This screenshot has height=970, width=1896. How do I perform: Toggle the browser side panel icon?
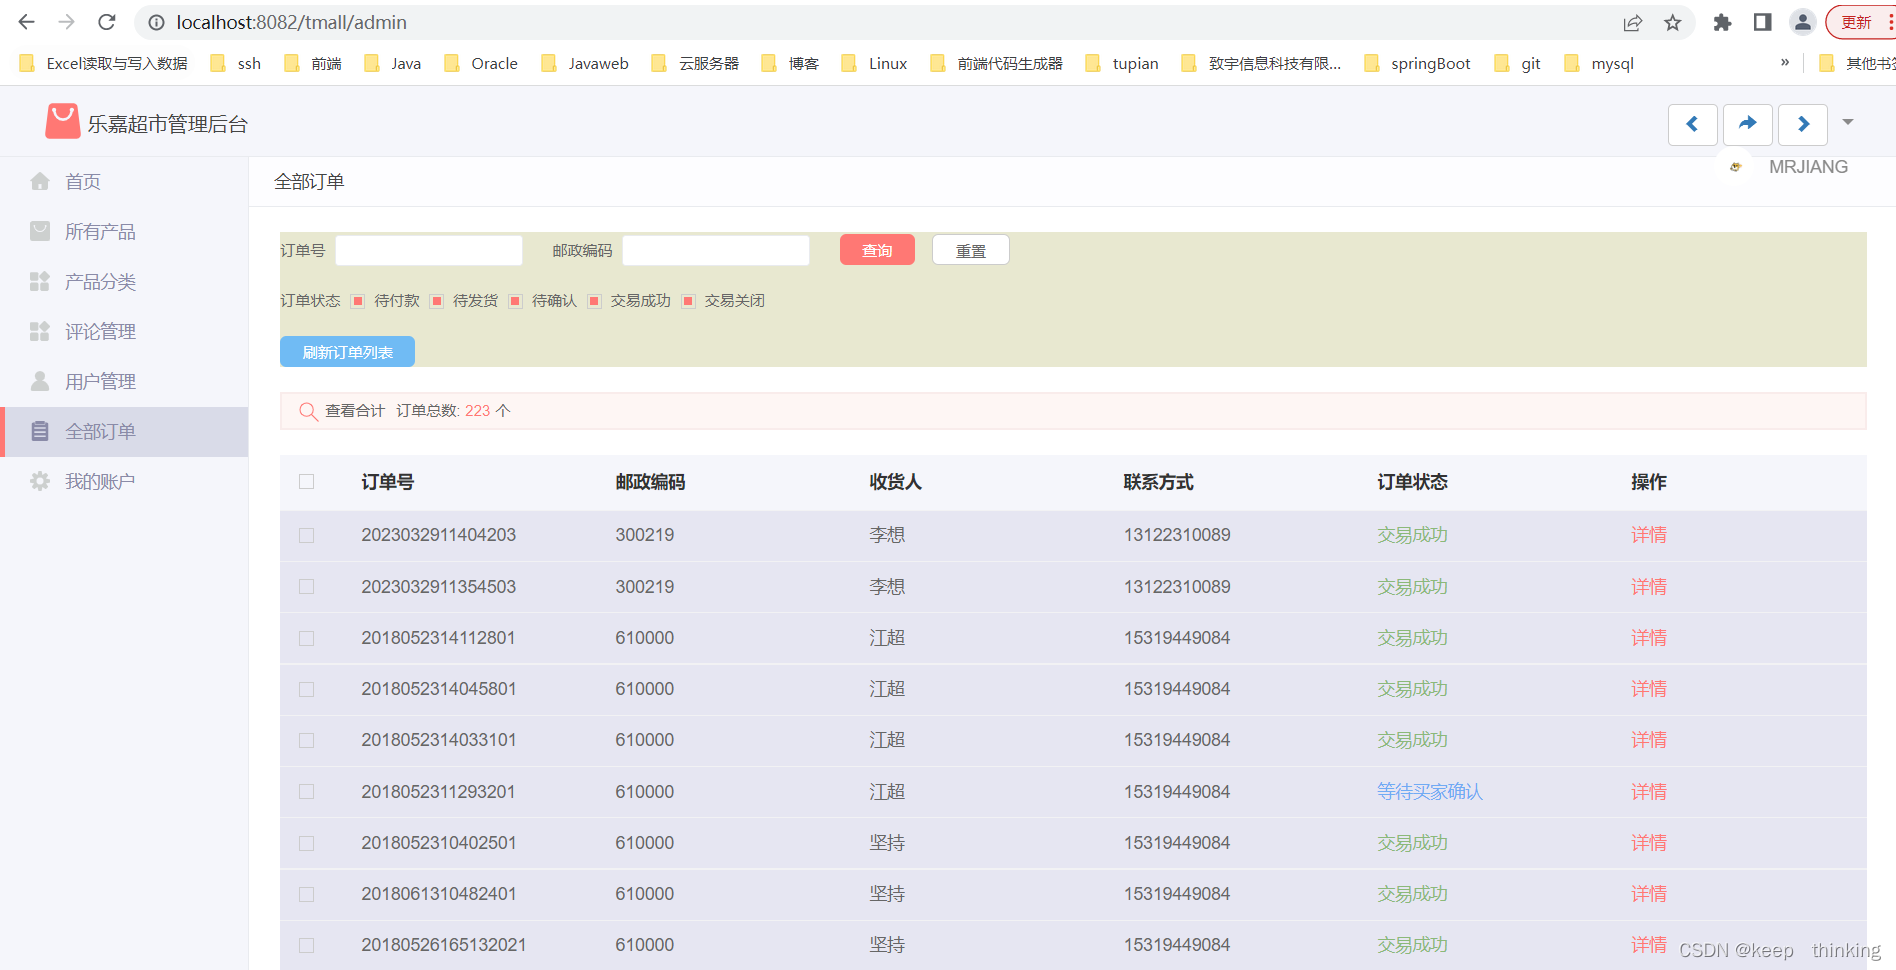point(1763,22)
